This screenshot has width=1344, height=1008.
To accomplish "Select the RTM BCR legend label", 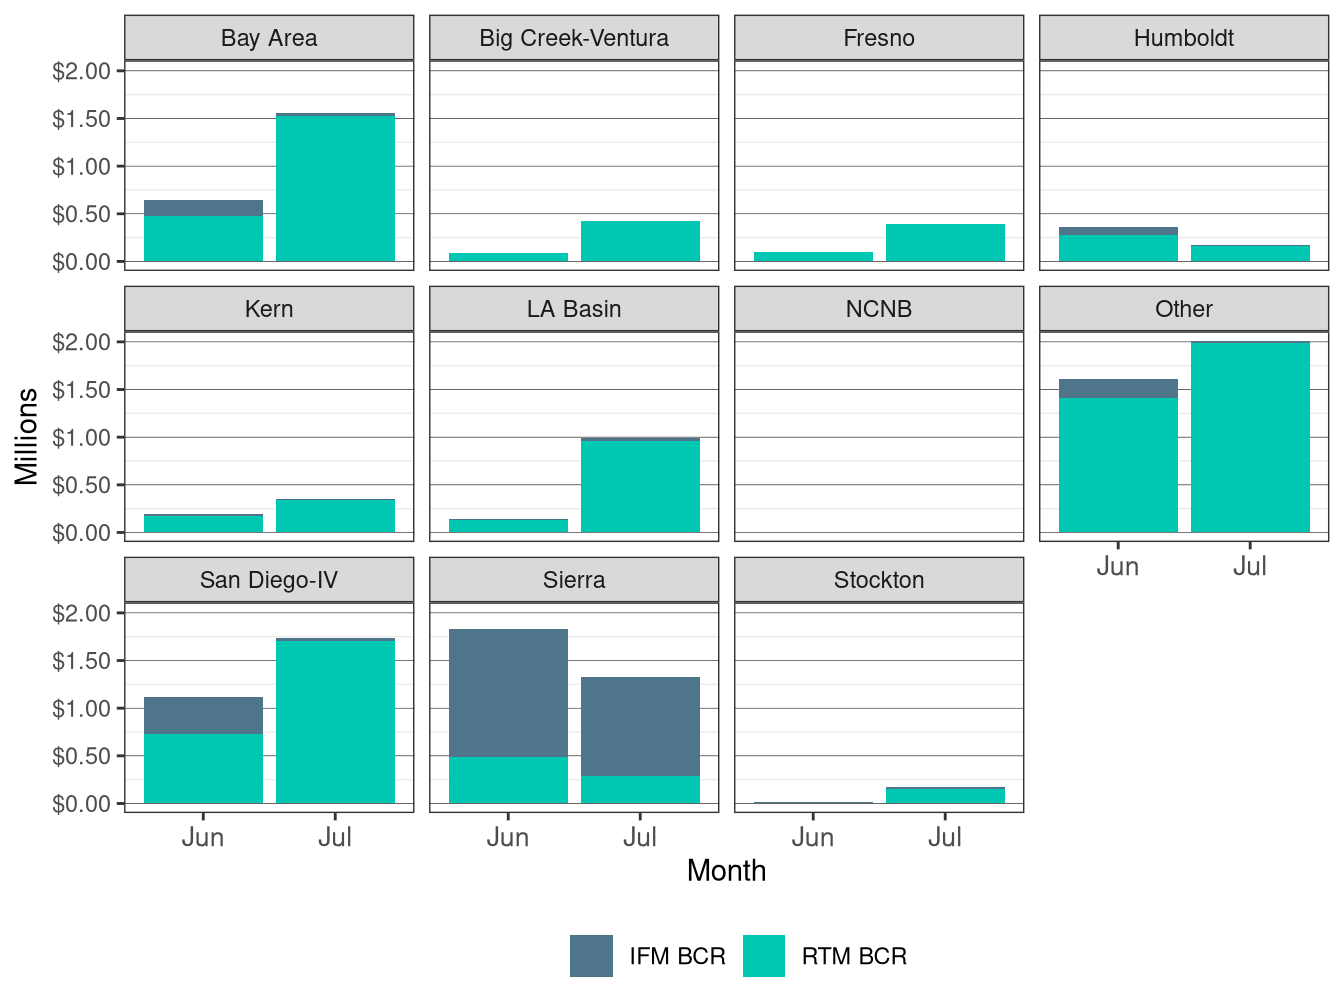I will 854,957.
